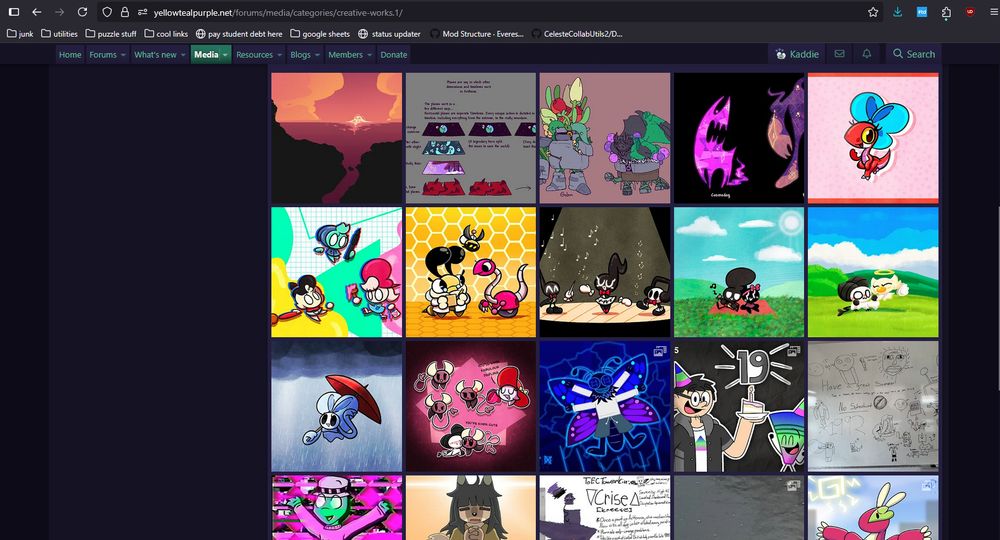Open the gray flower planes diagram thumbnail

[x=471, y=138]
